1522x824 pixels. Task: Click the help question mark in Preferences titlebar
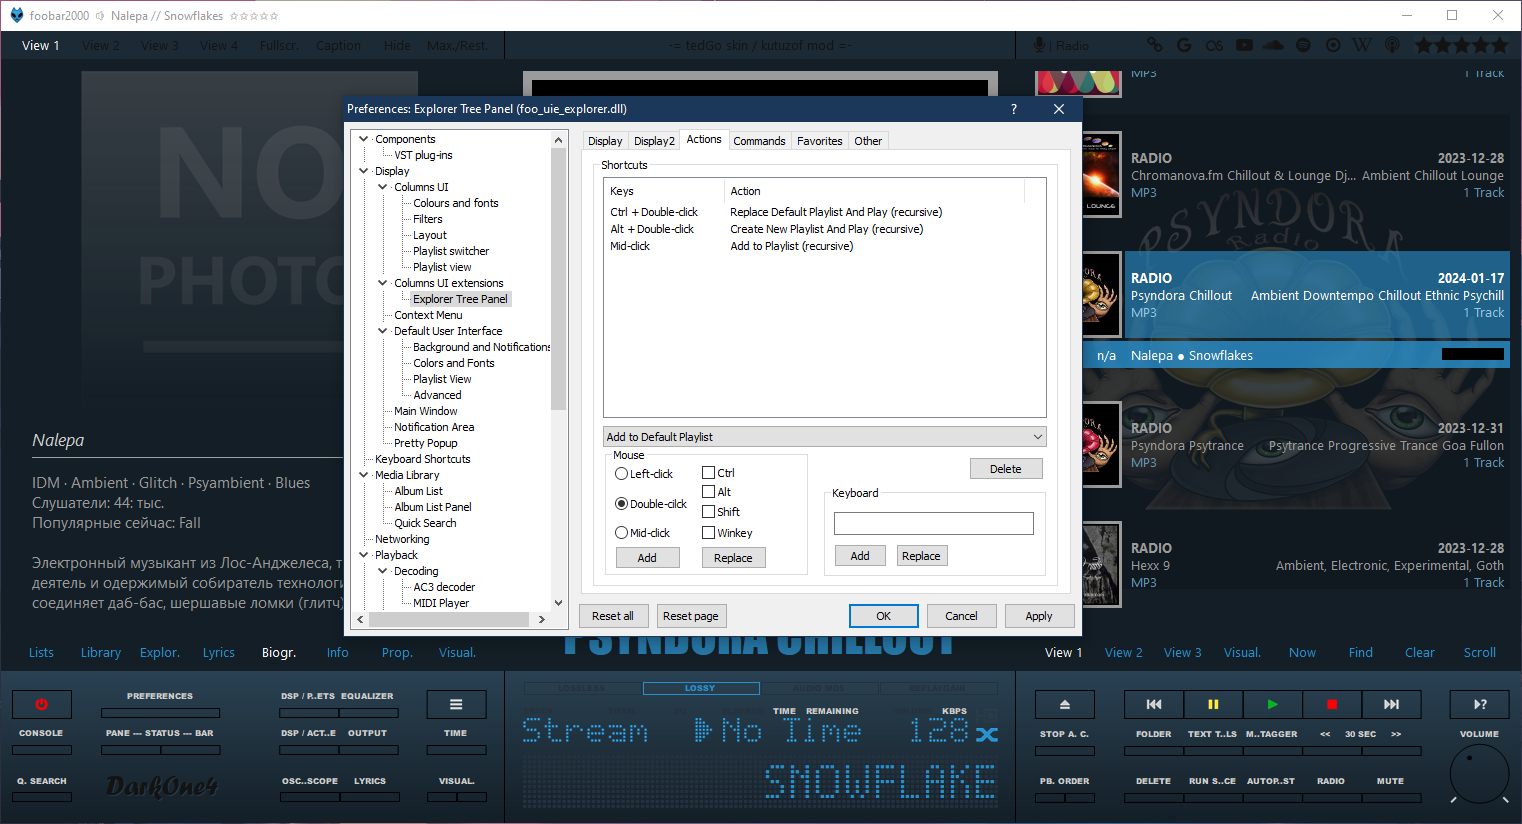pos(1014,109)
